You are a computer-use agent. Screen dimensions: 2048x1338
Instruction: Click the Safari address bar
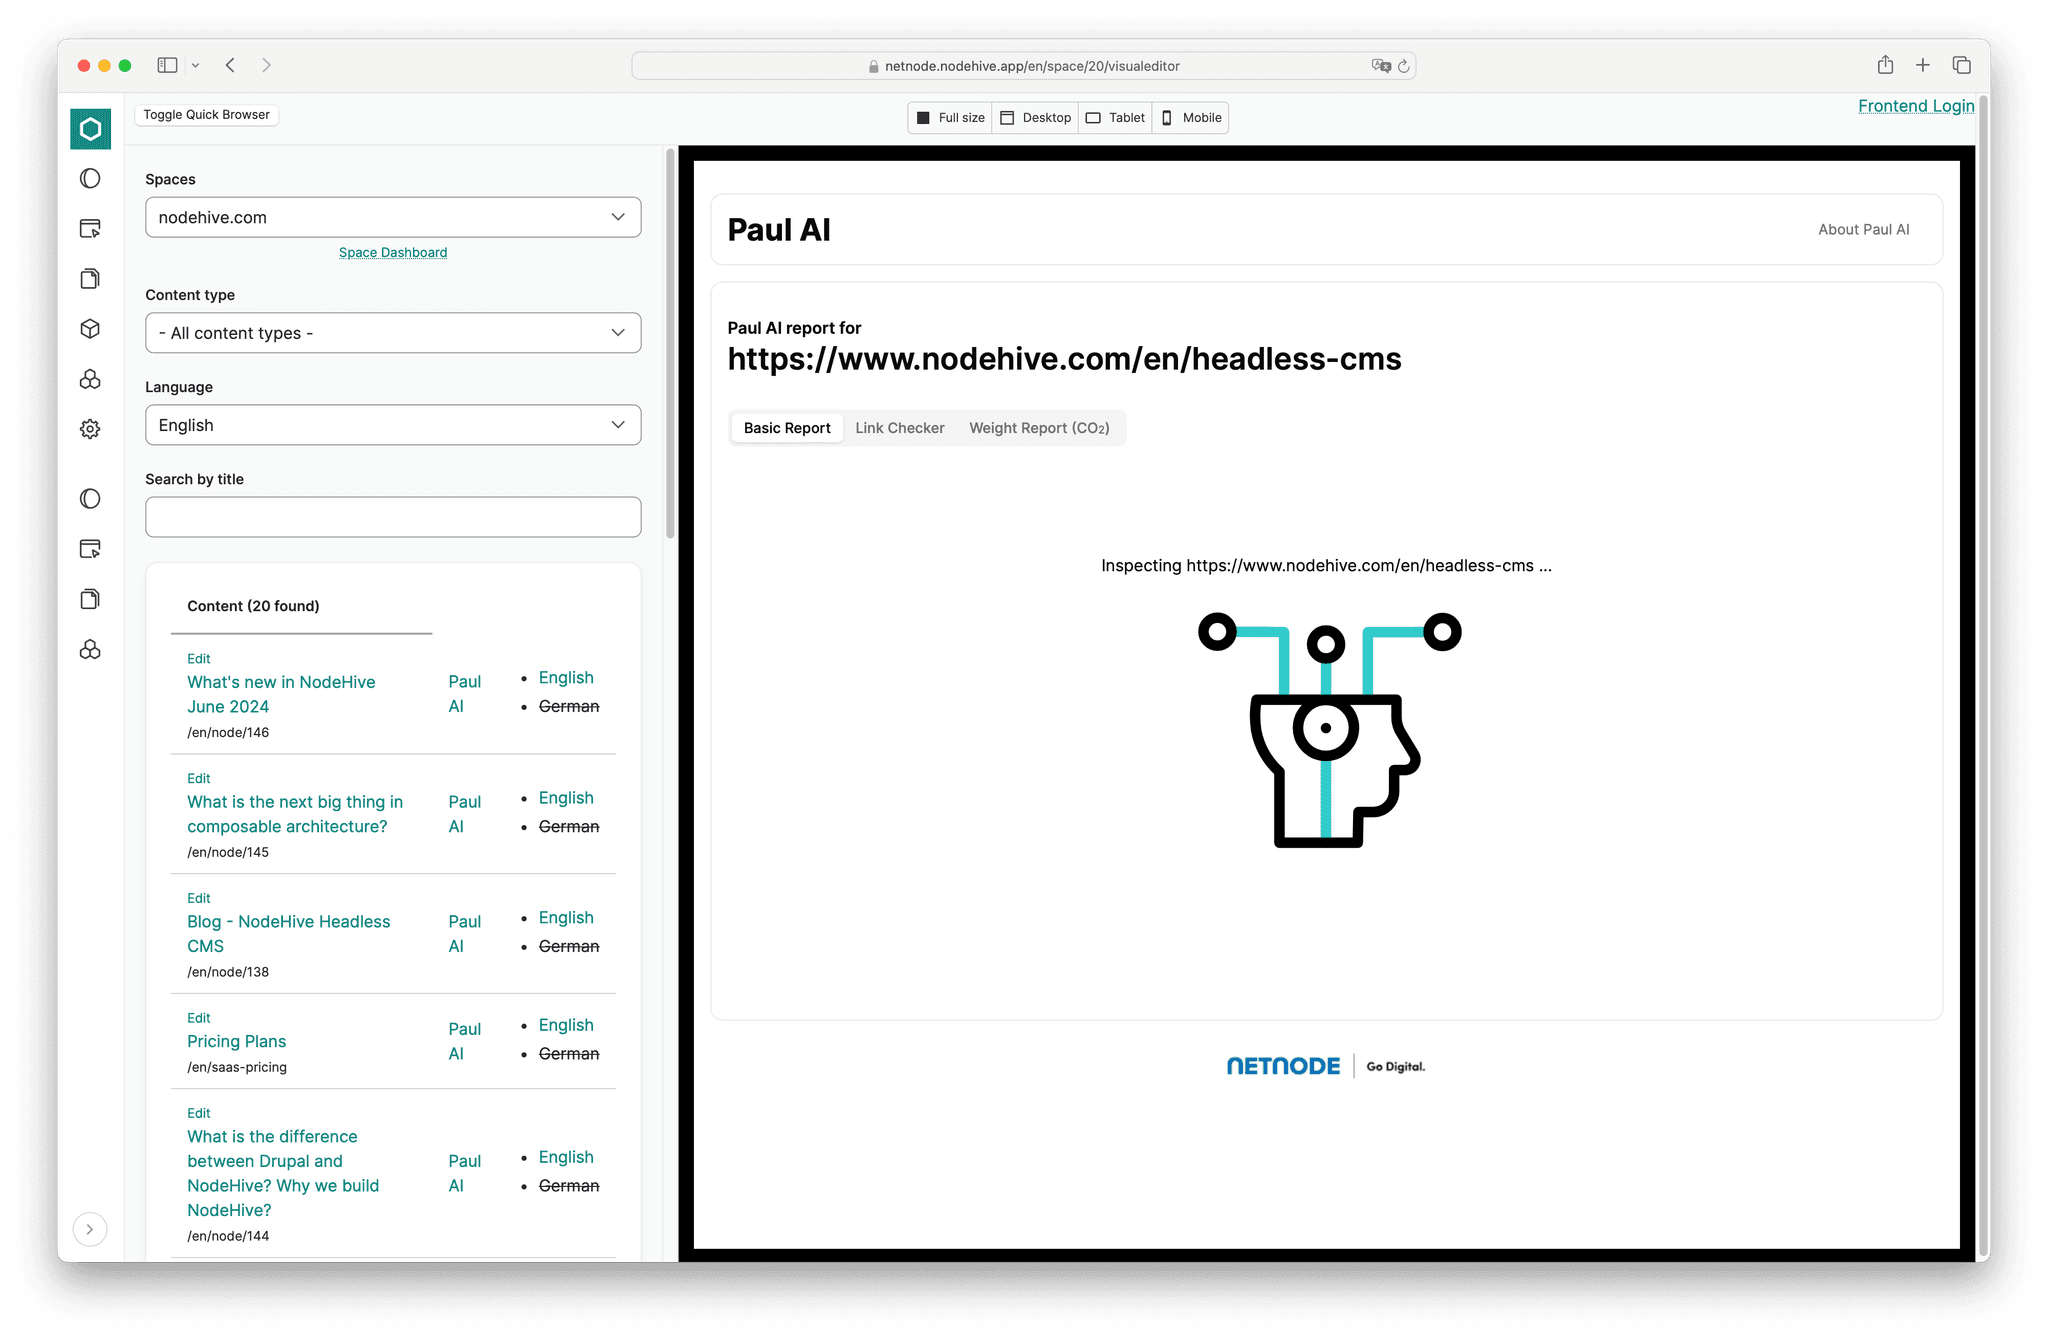(x=1023, y=66)
